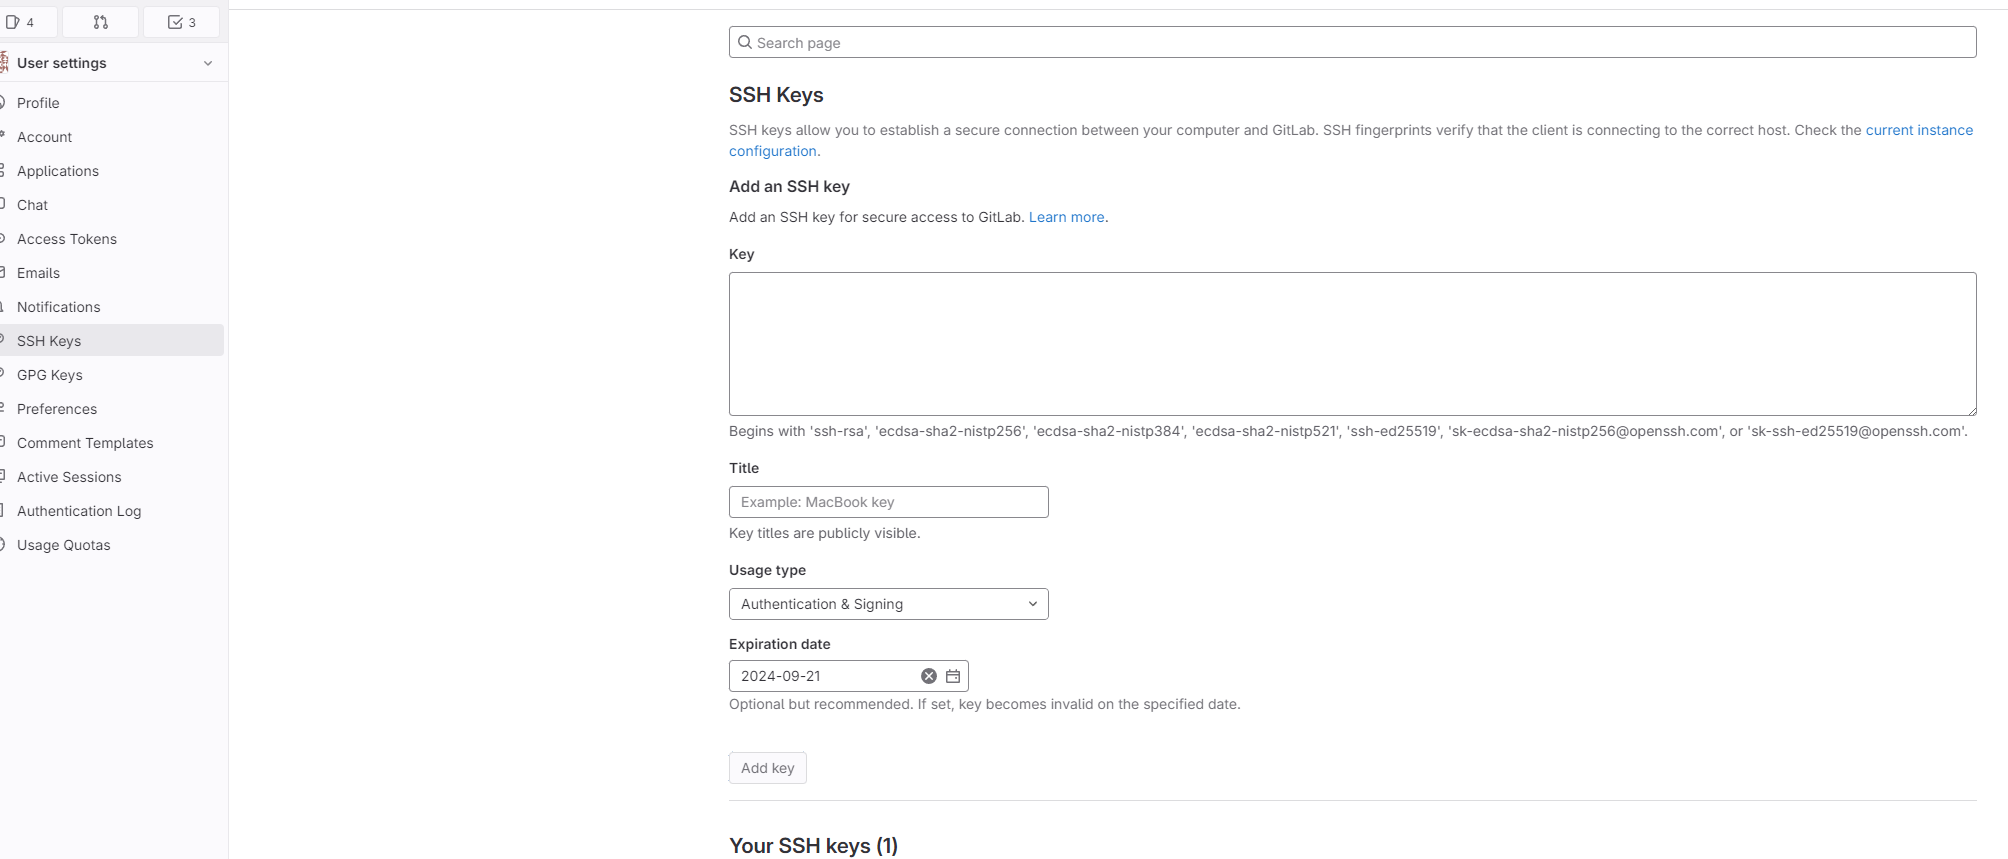Screen dimensions: 2008x859
Task: Clear the expiration date with the X icon
Action: click(929, 676)
